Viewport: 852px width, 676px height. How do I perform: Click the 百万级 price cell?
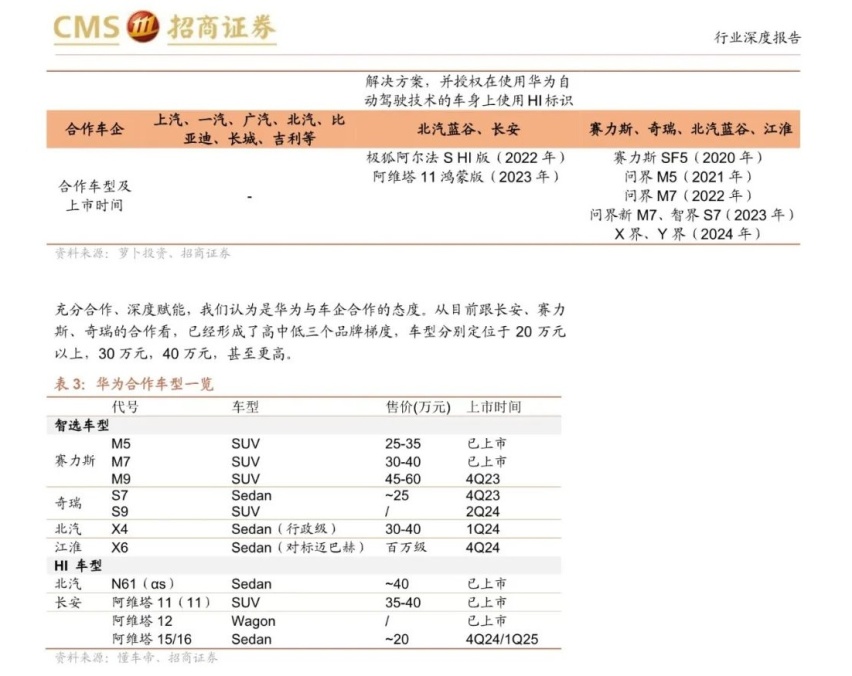(x=406, y=548)
